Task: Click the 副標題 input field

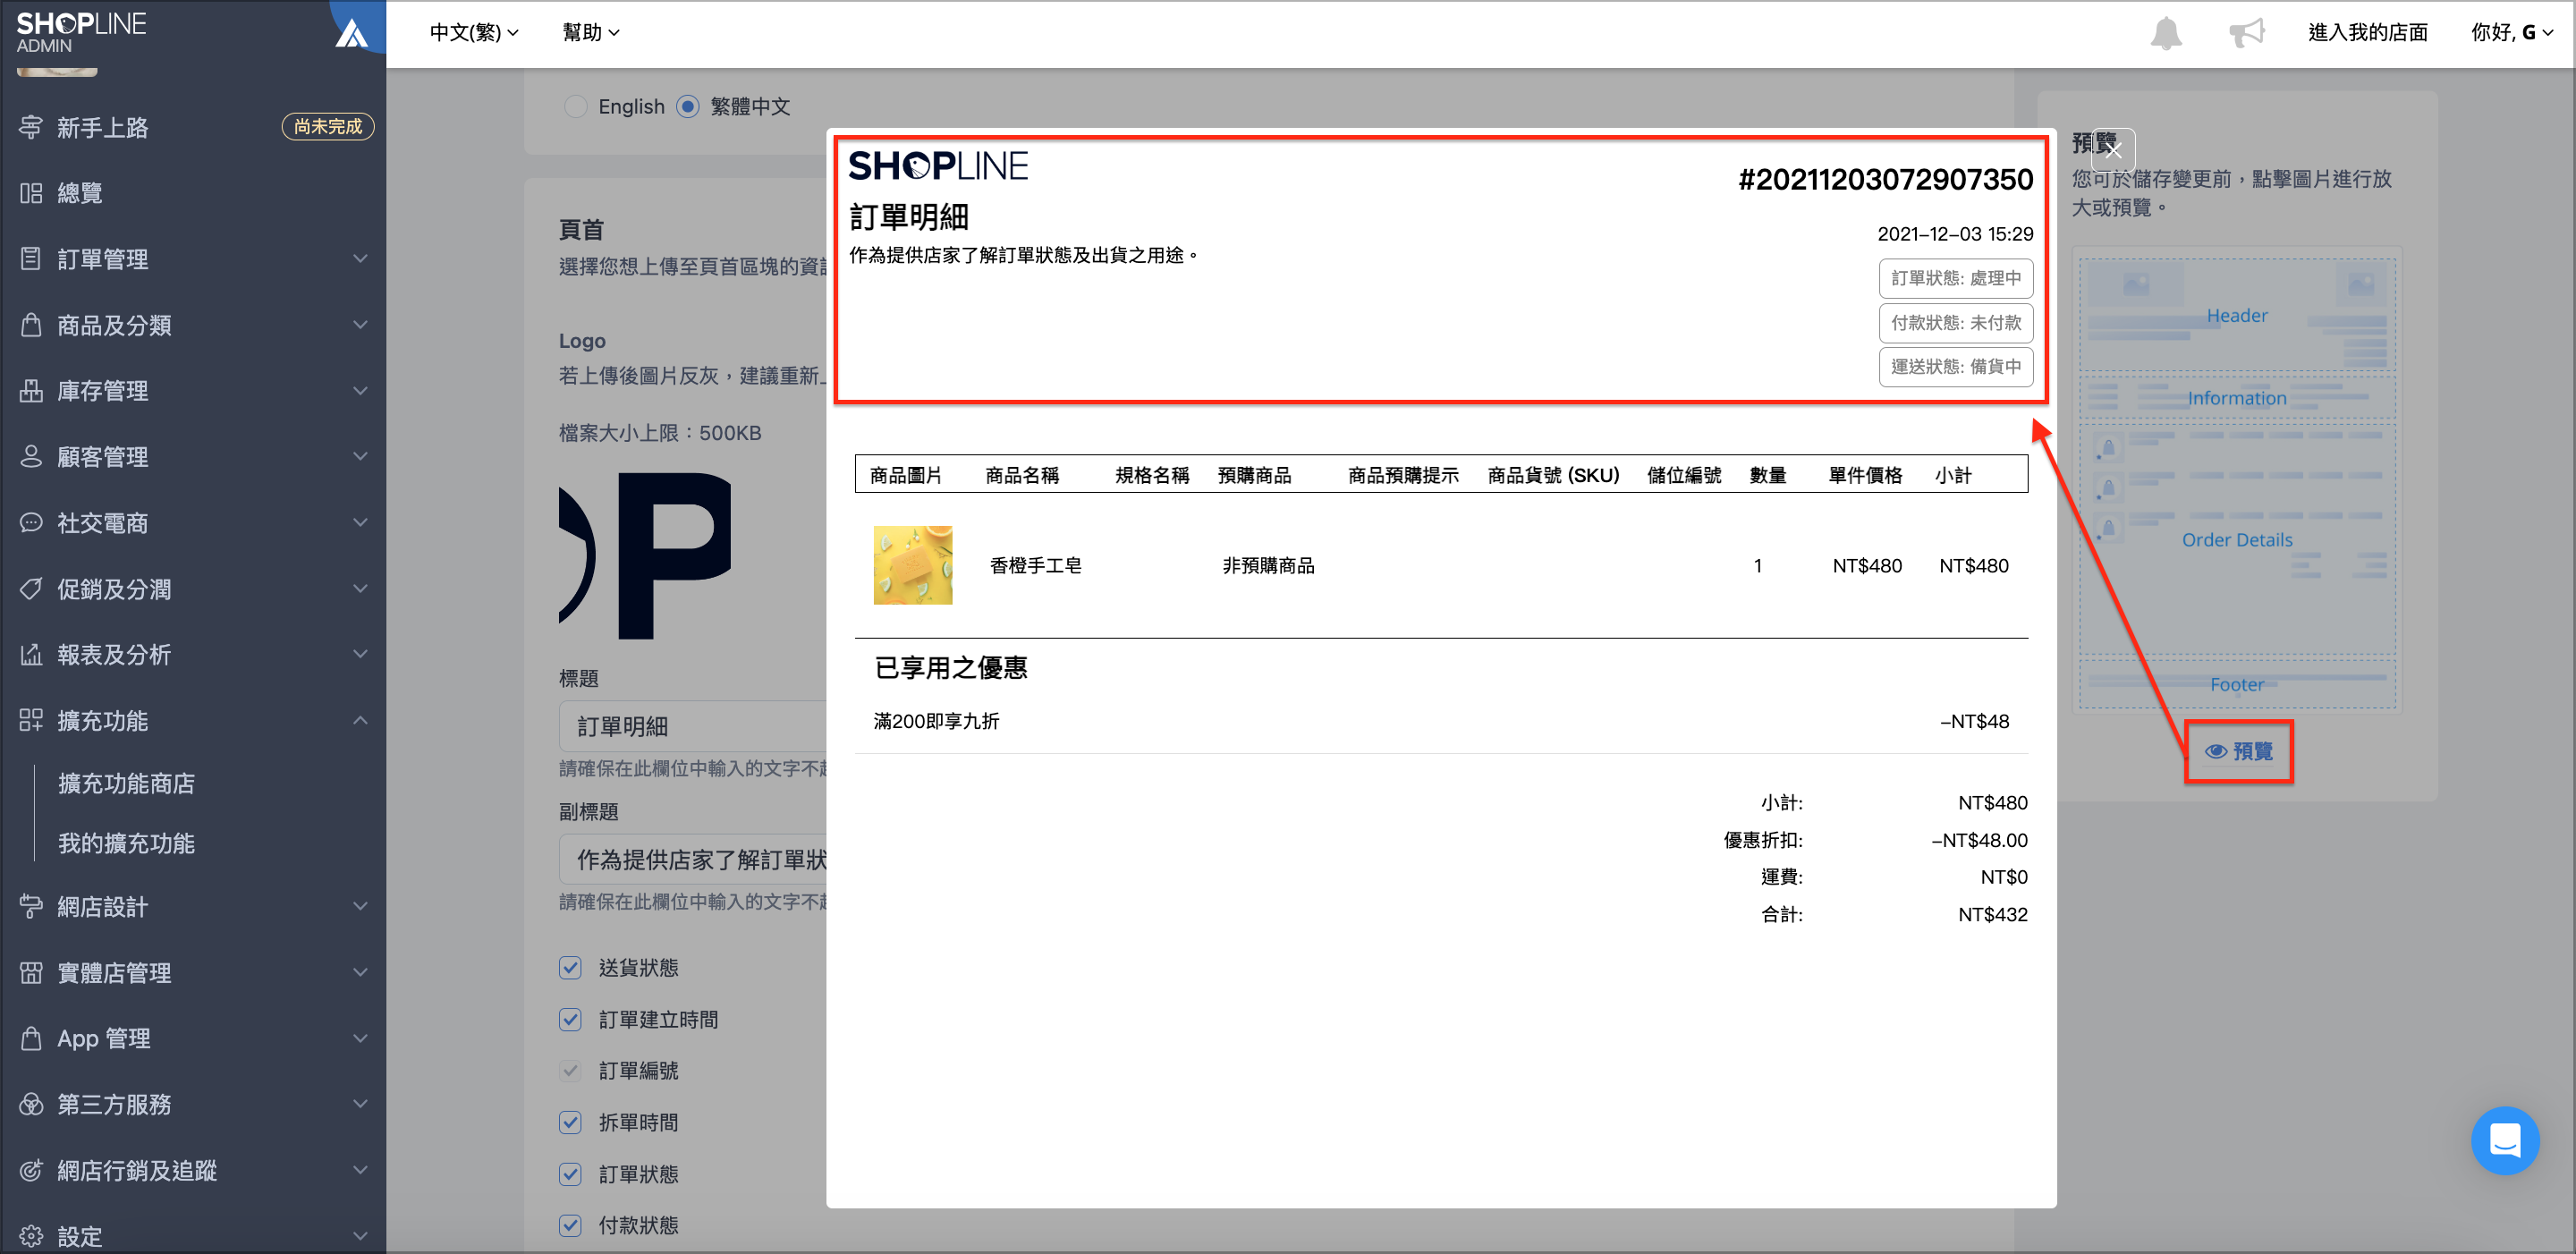Action: click(x=693, y=860)
